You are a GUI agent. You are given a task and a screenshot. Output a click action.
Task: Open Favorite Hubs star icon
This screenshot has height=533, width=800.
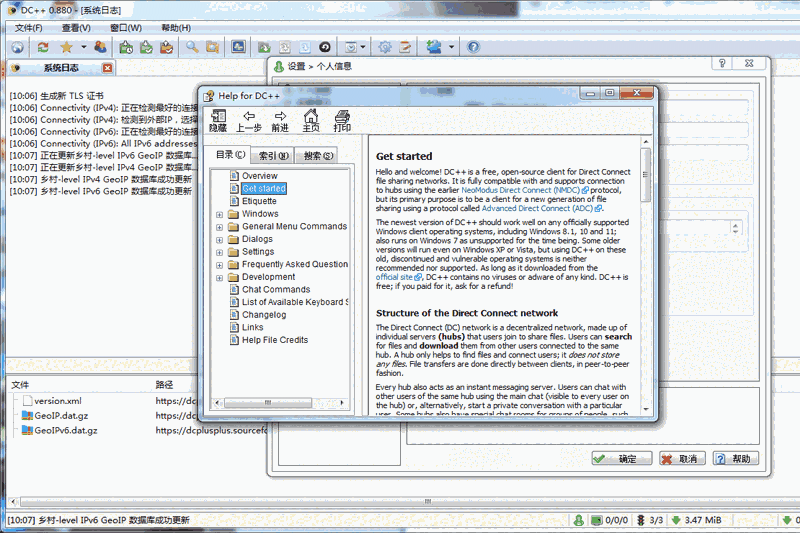click(66, 47)
